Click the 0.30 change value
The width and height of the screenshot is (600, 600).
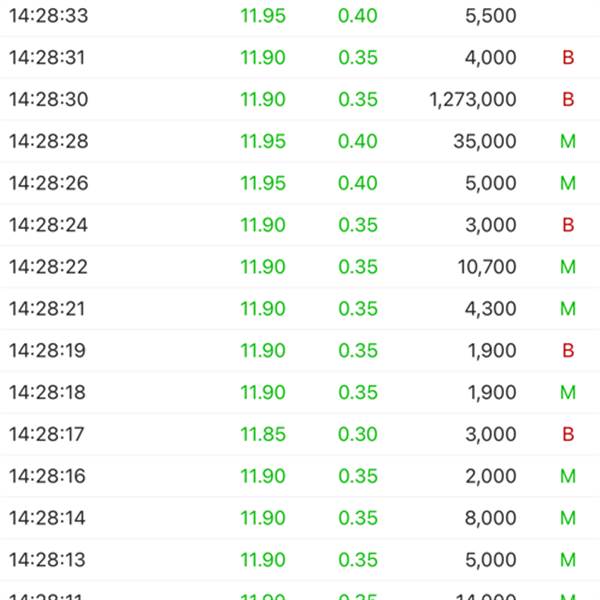358,434
